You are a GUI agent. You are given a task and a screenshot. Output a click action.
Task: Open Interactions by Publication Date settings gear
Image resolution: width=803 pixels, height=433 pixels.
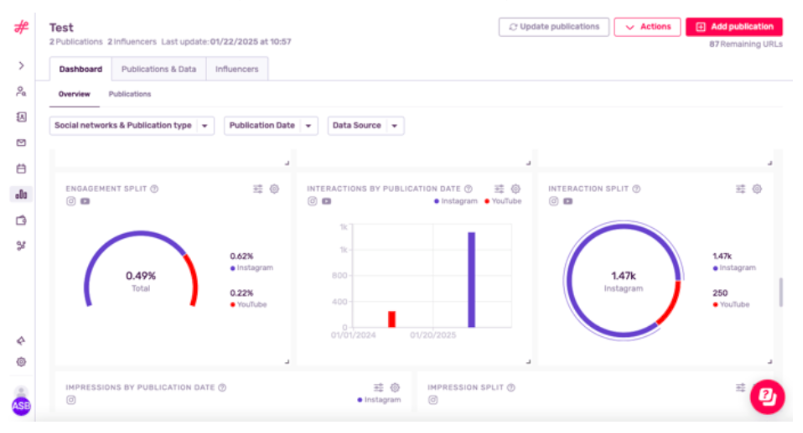coord(516,189)
